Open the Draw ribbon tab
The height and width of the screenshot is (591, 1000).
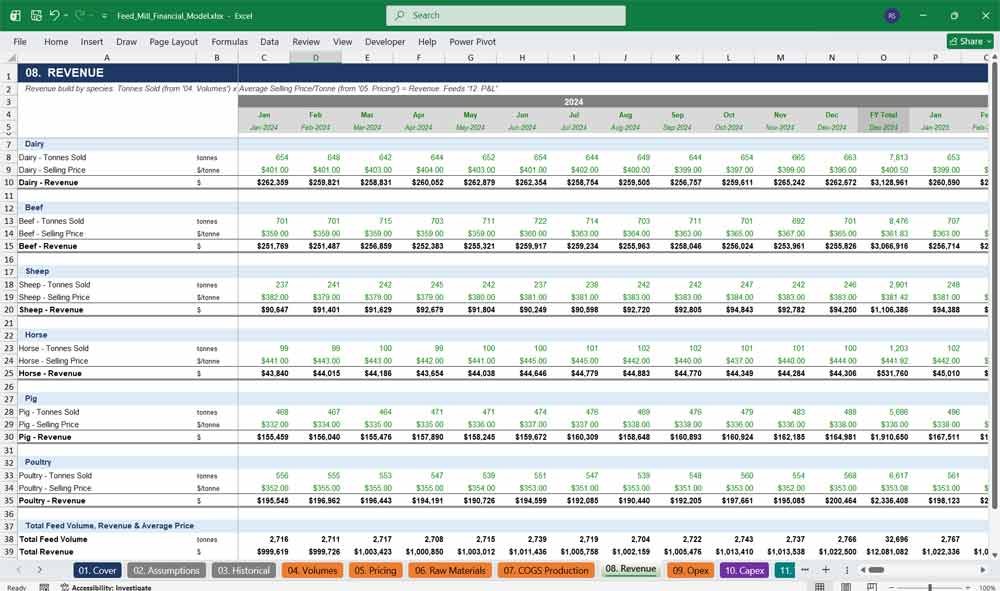(126, 41)
